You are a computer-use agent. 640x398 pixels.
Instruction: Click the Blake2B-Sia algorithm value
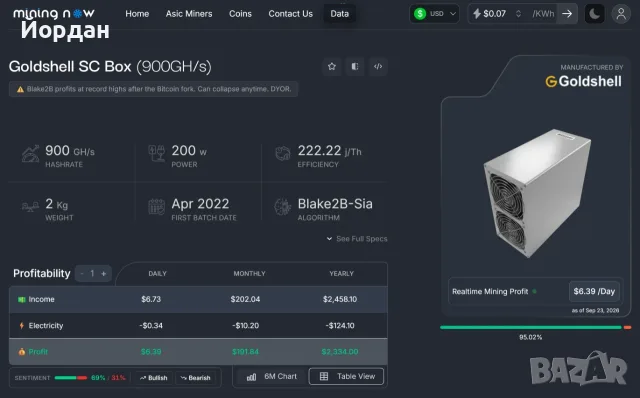click(335, 204)
